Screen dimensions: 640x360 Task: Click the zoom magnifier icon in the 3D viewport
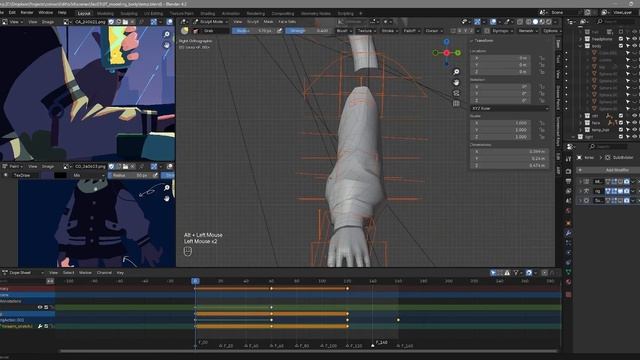[x=456, y=72]
